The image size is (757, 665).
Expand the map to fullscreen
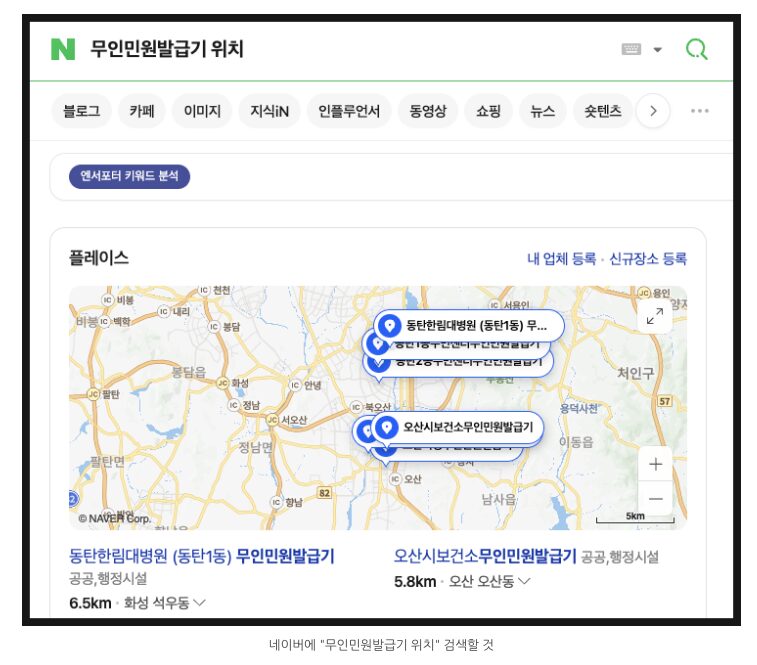[655, 317]
